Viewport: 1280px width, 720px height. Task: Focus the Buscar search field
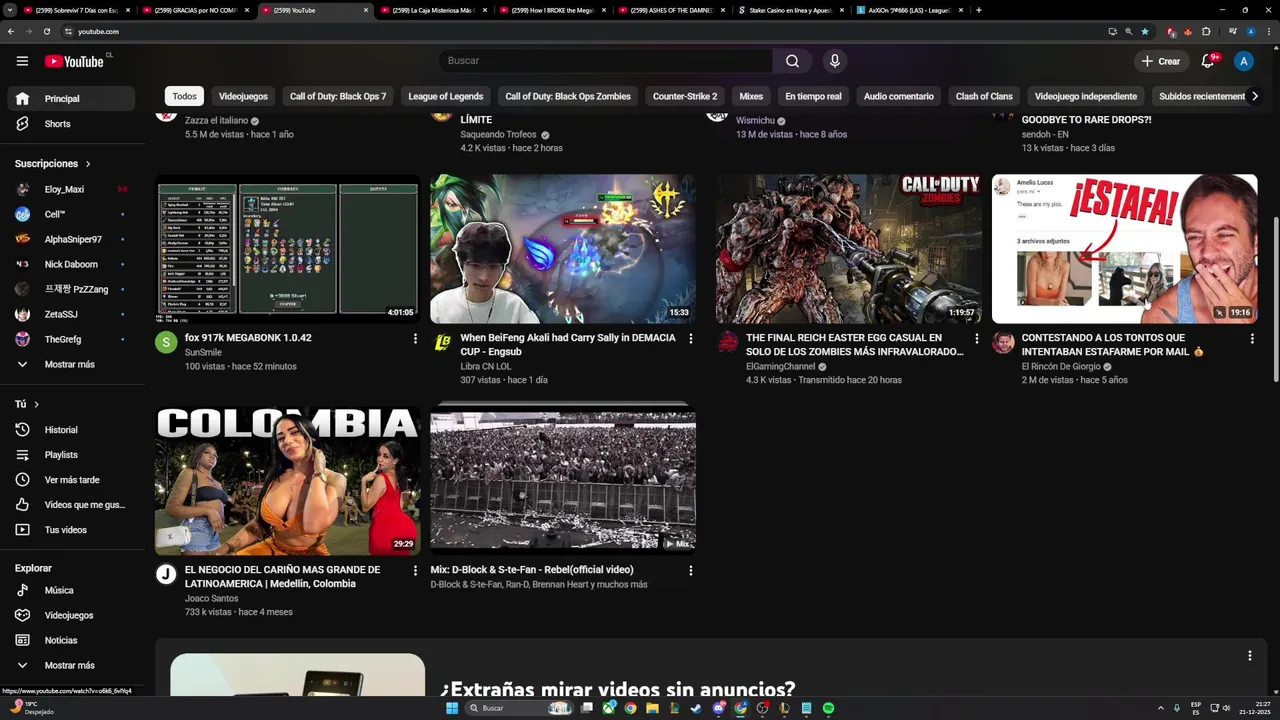604,61
